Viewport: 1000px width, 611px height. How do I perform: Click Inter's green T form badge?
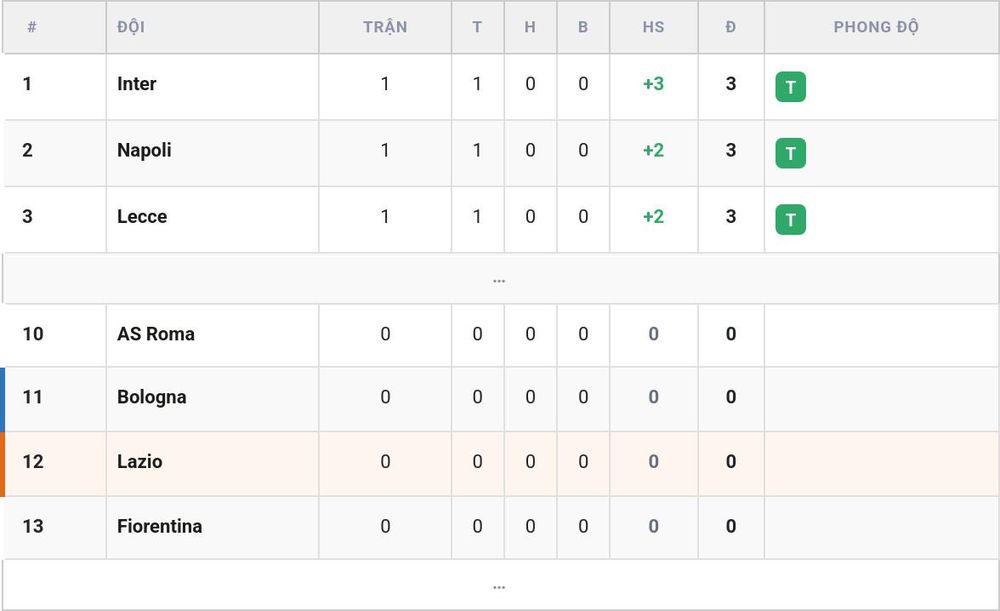click(x=790, y=87)
